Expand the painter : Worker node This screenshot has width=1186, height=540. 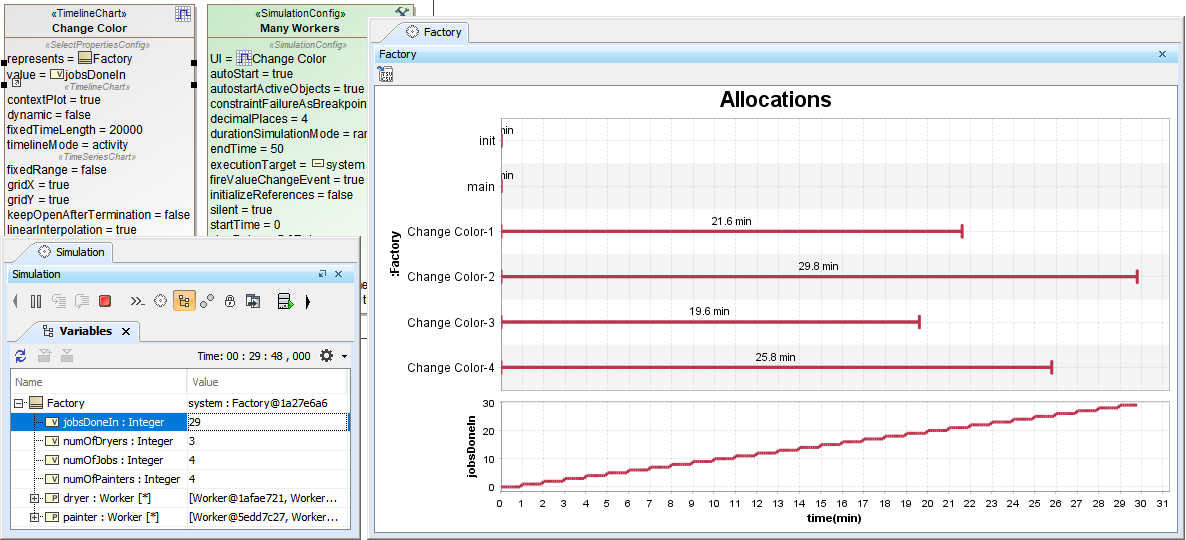35,517
